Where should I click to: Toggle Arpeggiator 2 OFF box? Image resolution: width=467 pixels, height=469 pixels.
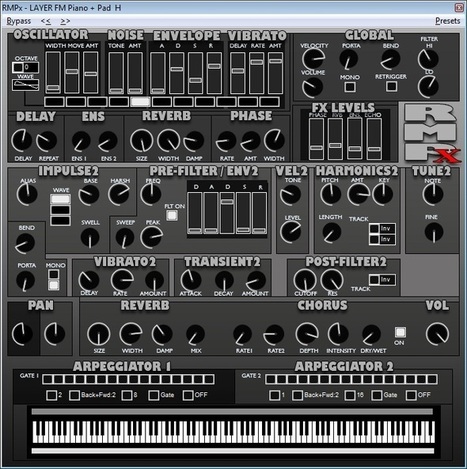pyautogui.click(x=411, y=395)
